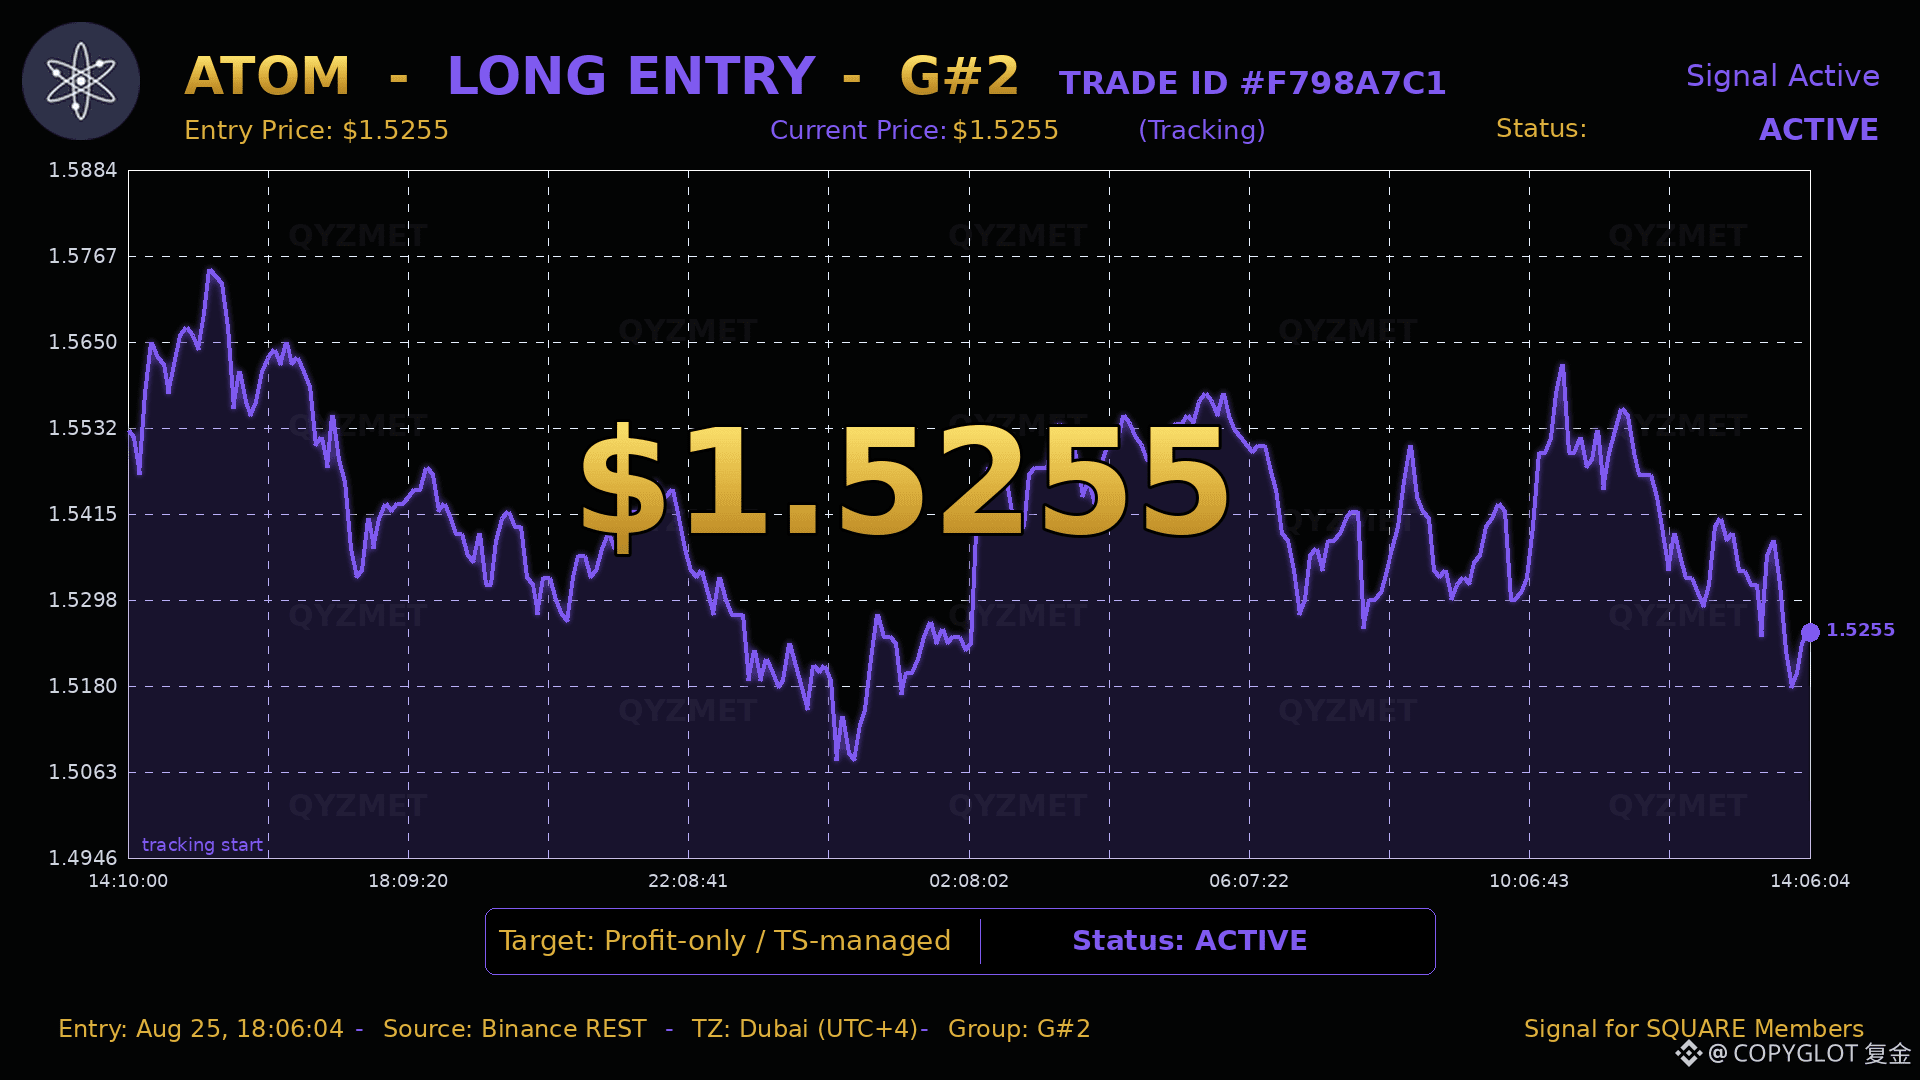1920x1080 pixels.
Task: Click the 18:09:20 time axis label
Action: click(408, 881)
